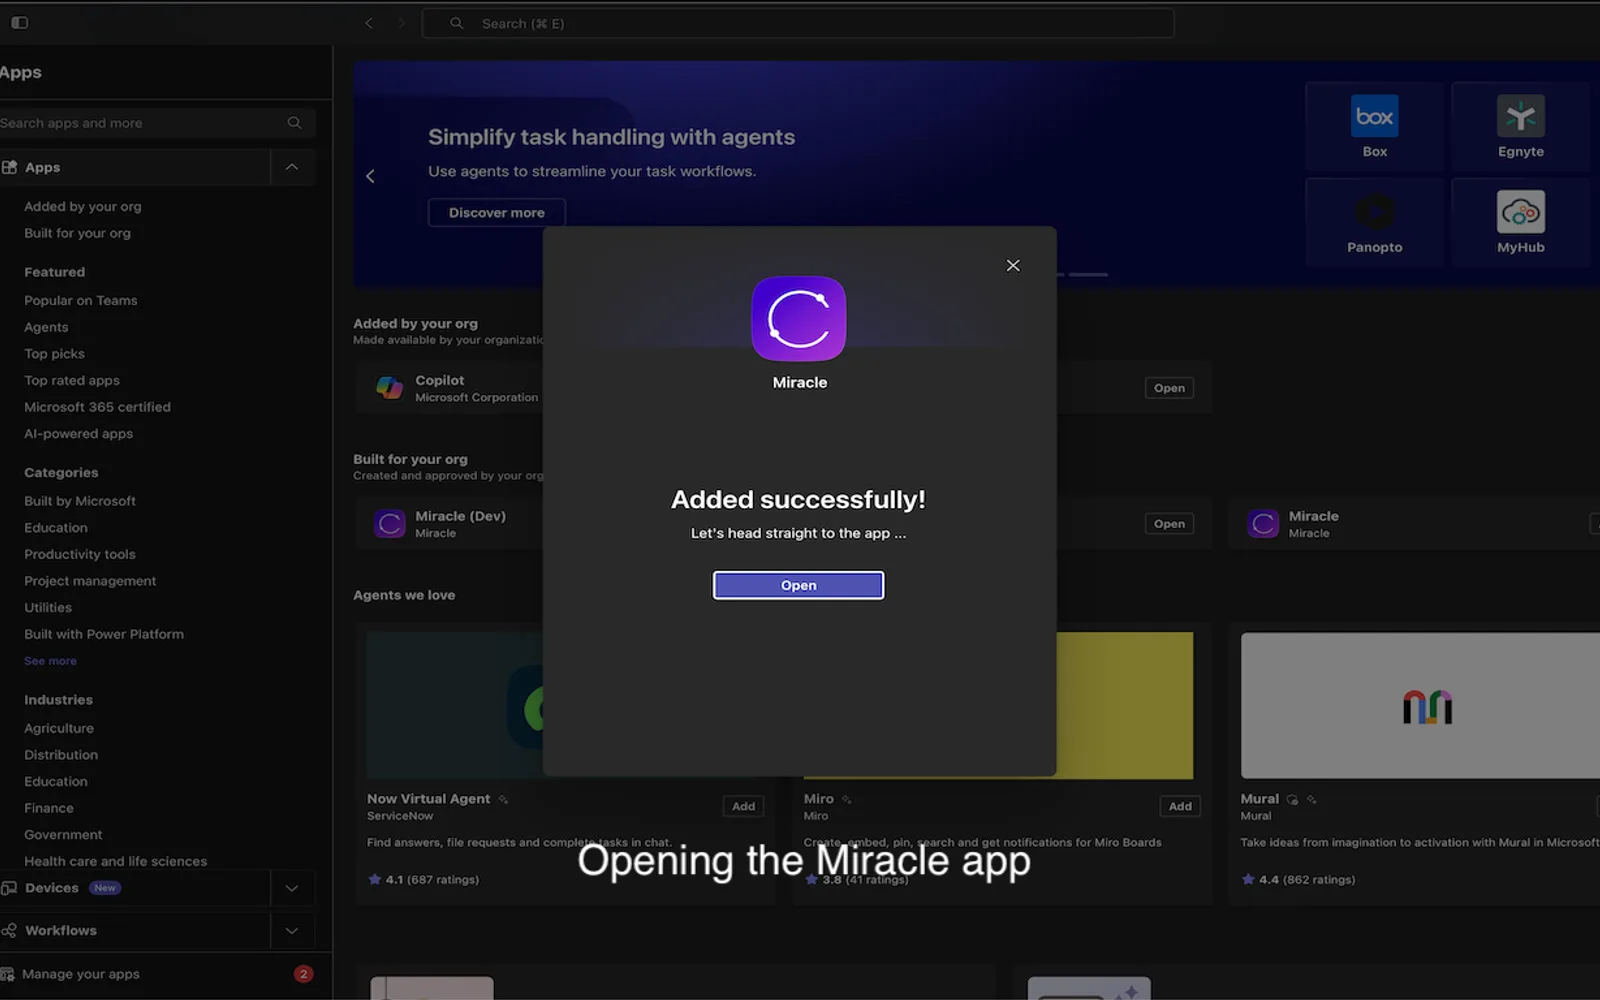Add the Now Virtual Agent app
Image resolution: width=1600 pixels, height=1000 pixels.
743,806
